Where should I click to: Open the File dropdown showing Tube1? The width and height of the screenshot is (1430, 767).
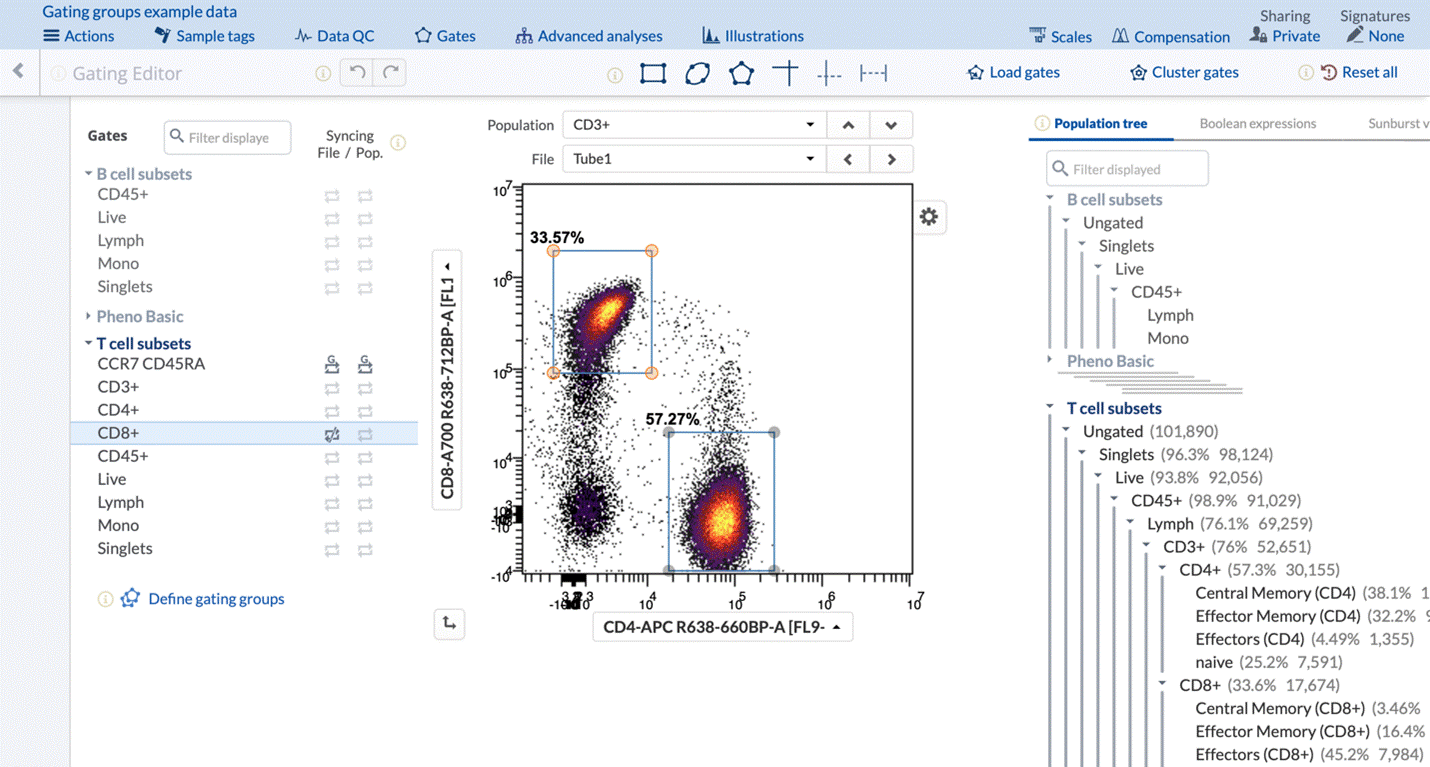(693, 159)
